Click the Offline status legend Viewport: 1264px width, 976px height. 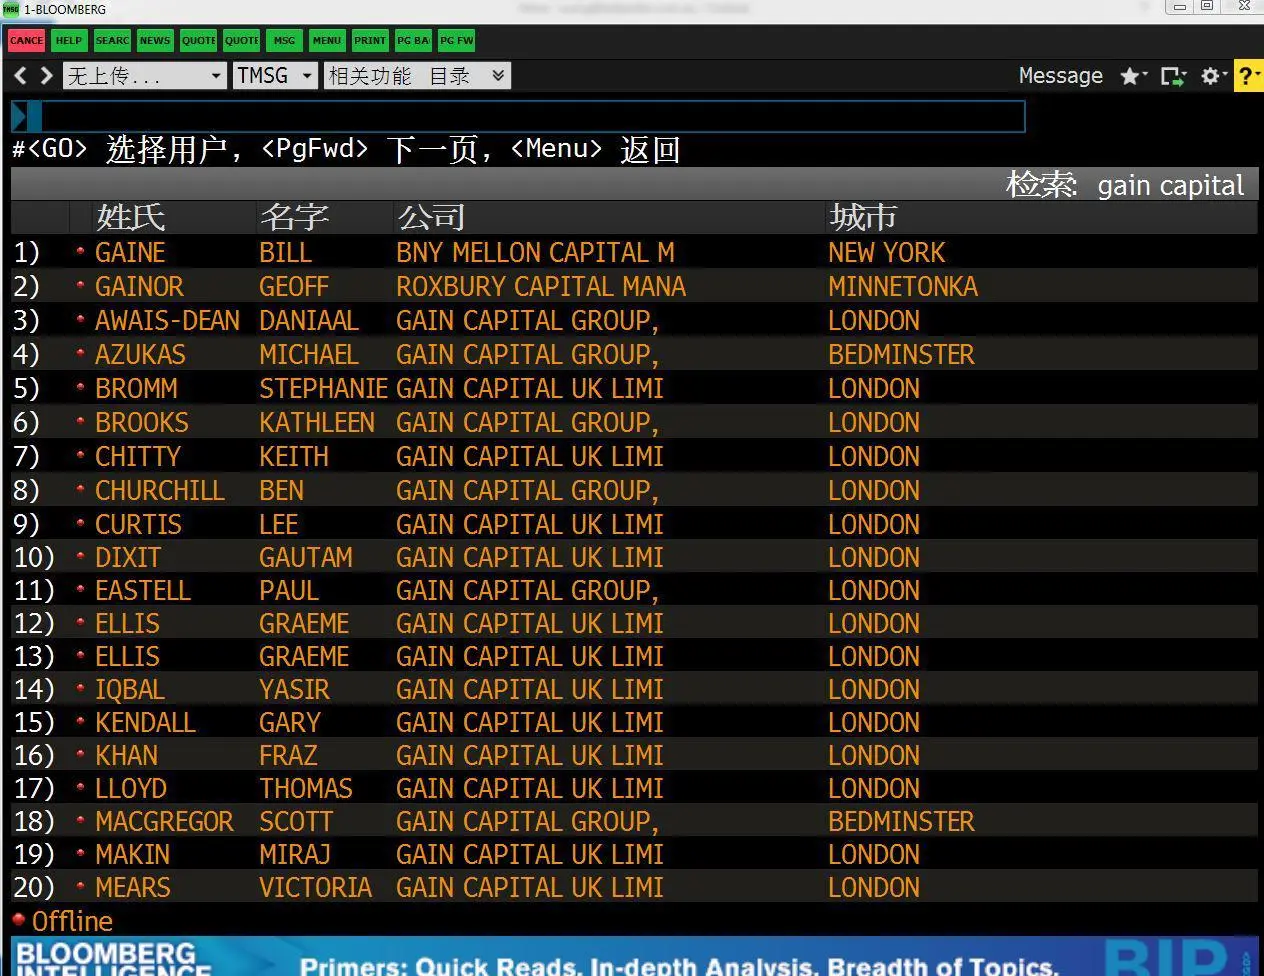coord(62,921)
